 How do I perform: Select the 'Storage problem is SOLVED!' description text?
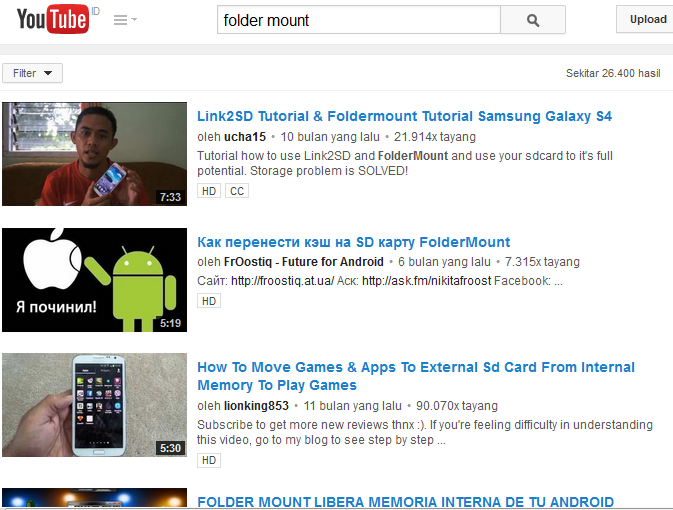pyautogui.click(x=329, y=171)
